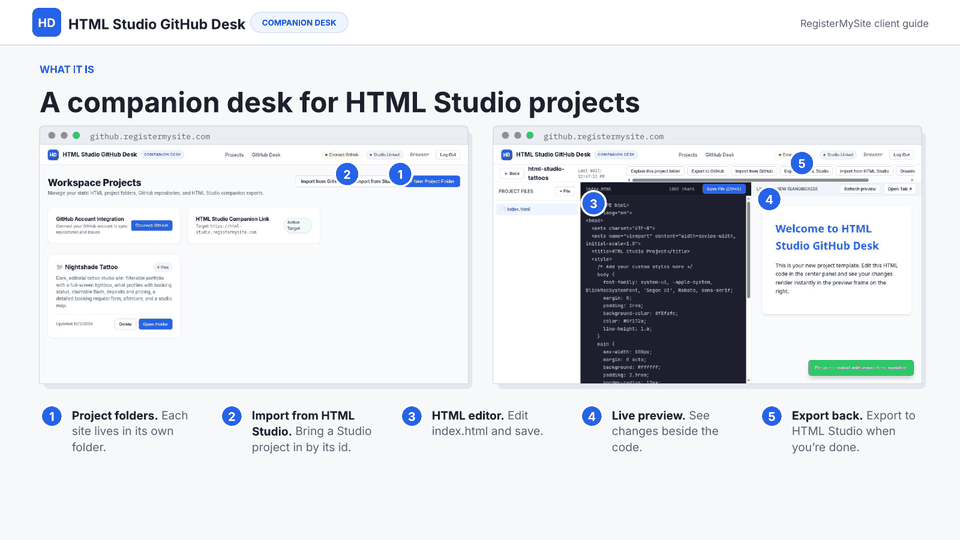Open the RegisterMySite client guide link
The image size is (960, 540).
pyautogui.click(x=864, y=23)
